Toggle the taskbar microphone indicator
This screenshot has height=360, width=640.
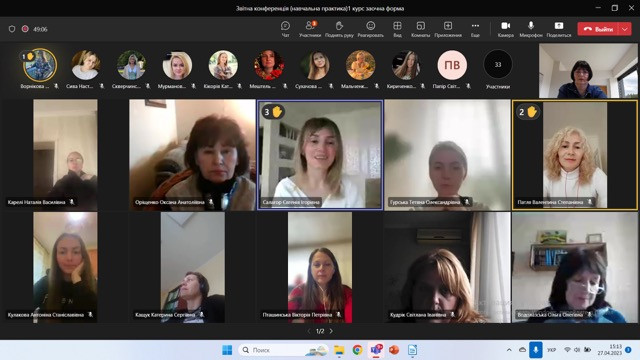536,350
